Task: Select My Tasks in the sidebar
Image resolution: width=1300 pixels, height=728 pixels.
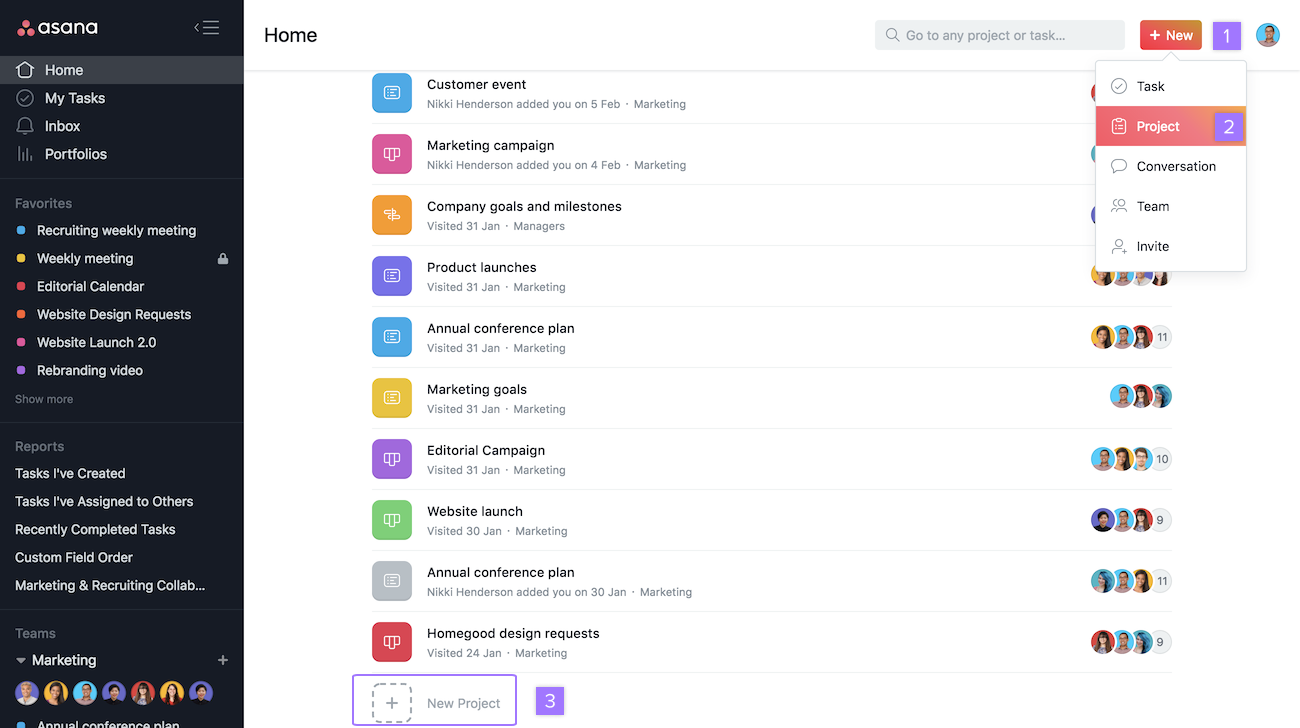Action: (75, 97)
